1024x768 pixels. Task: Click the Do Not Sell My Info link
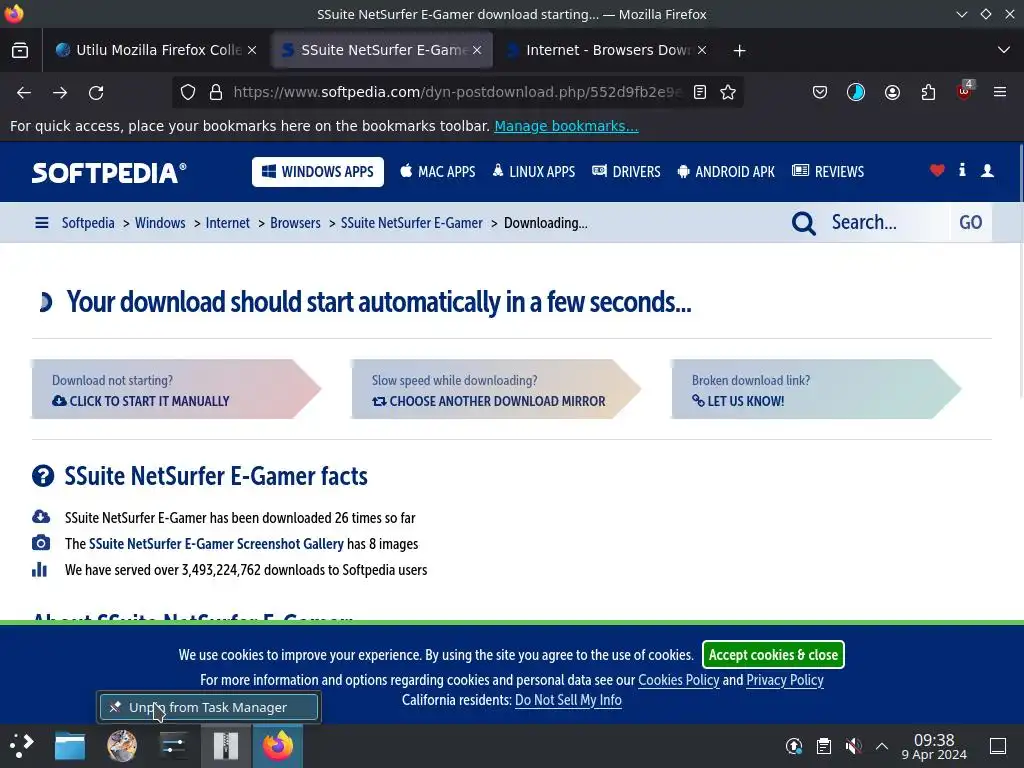click(568, 700)
